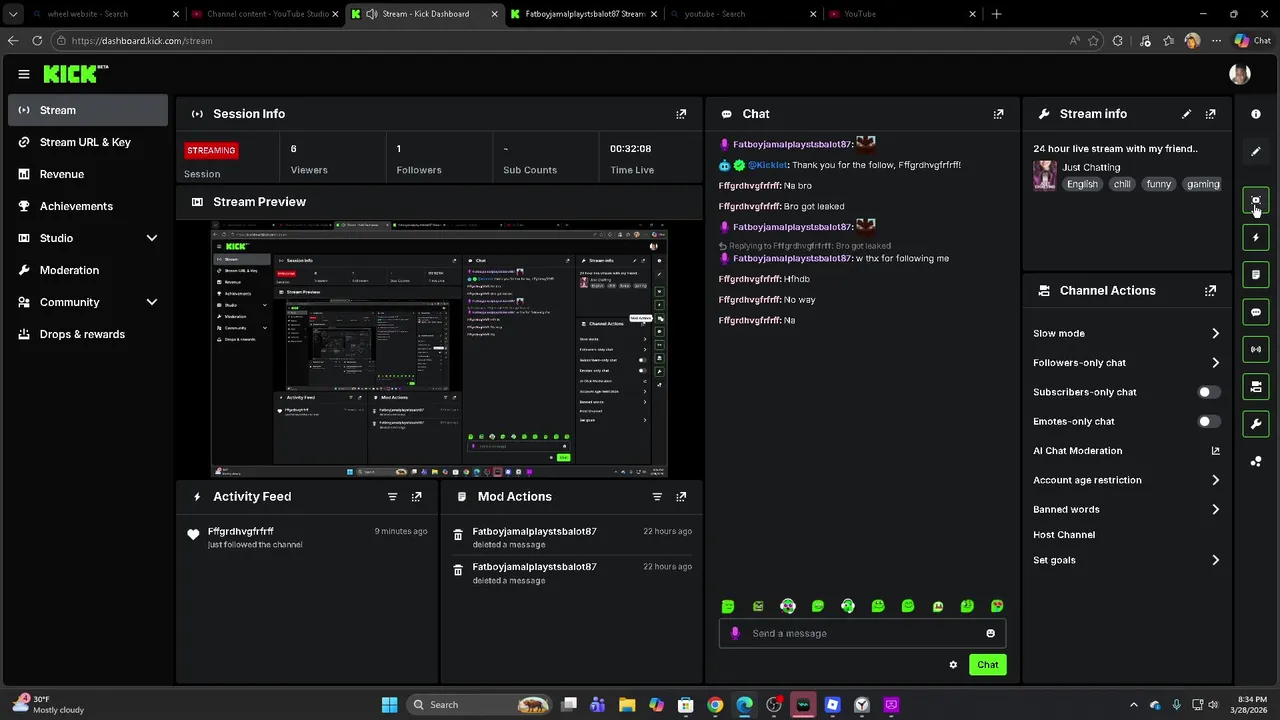
Task: Open OBS Studio from taskbar
Action: point(774,705)
